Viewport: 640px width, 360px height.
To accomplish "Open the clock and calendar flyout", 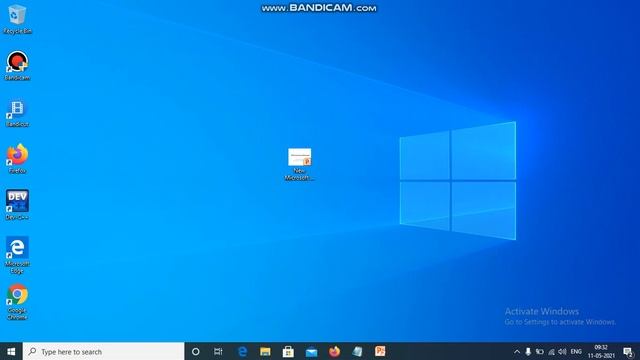I will click(601, 351).
